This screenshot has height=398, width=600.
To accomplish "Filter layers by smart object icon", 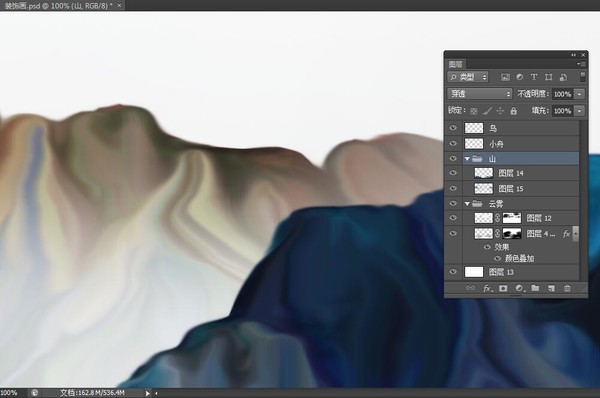I will click(x=563, y=77).
